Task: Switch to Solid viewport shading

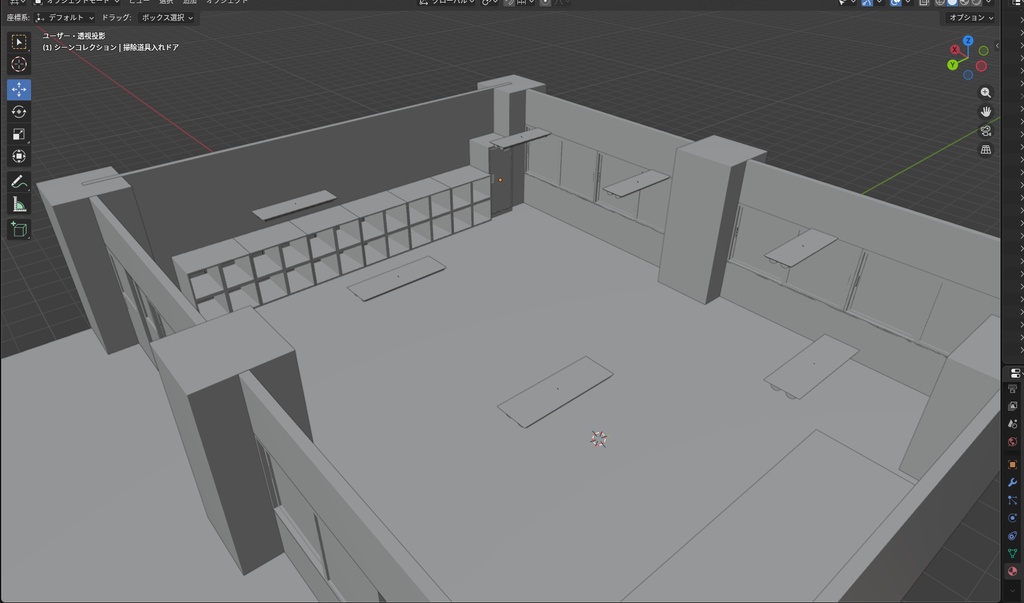Action: 952,2
